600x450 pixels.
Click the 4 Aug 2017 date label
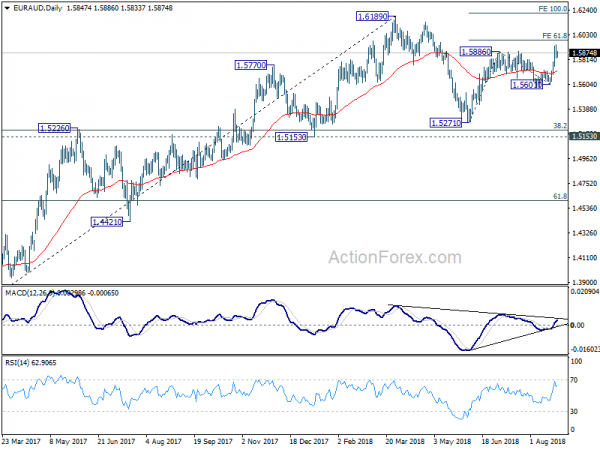[164, 442]
